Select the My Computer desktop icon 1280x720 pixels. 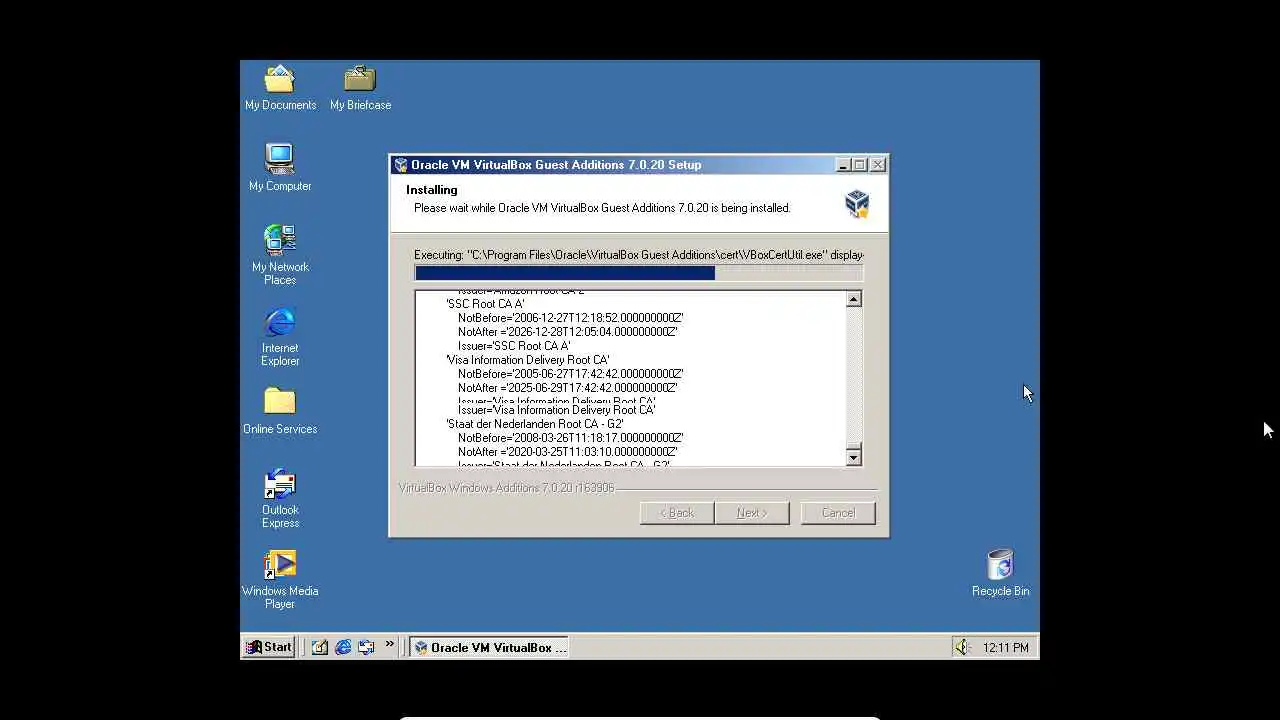pyautogui.click(x=280, y=168)
